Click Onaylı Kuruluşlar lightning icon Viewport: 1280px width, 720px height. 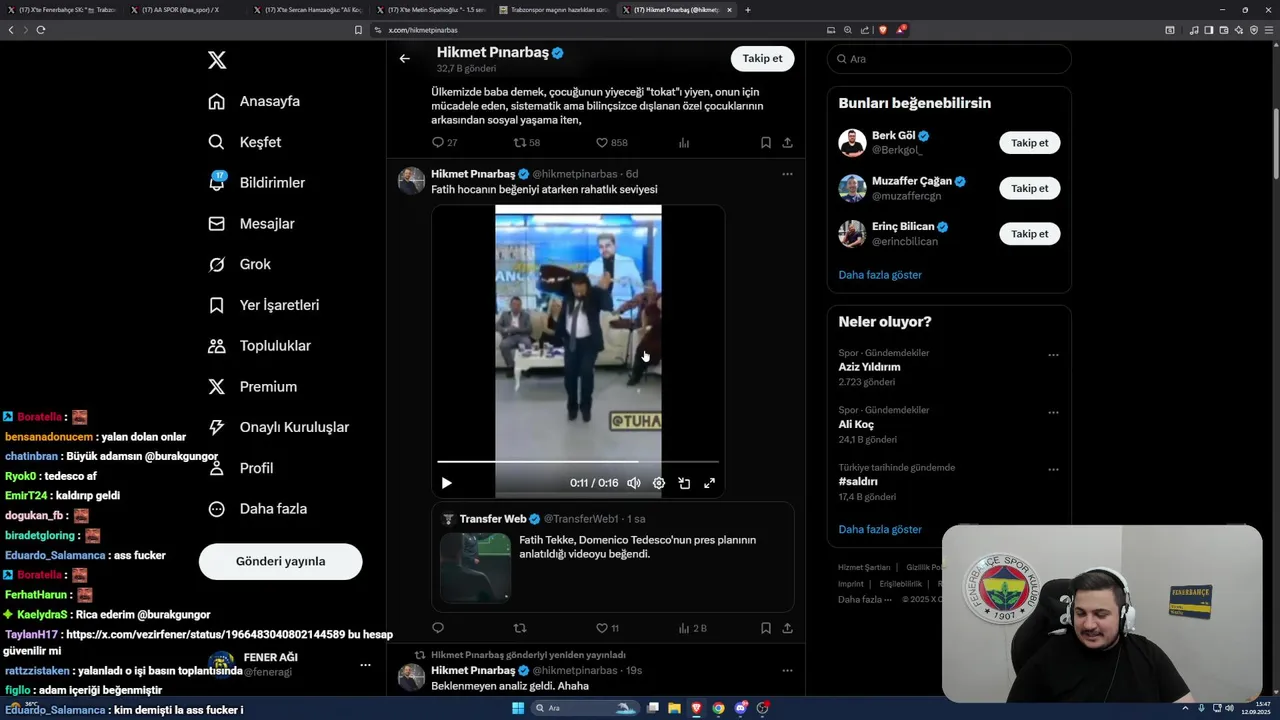click(216, 427)
